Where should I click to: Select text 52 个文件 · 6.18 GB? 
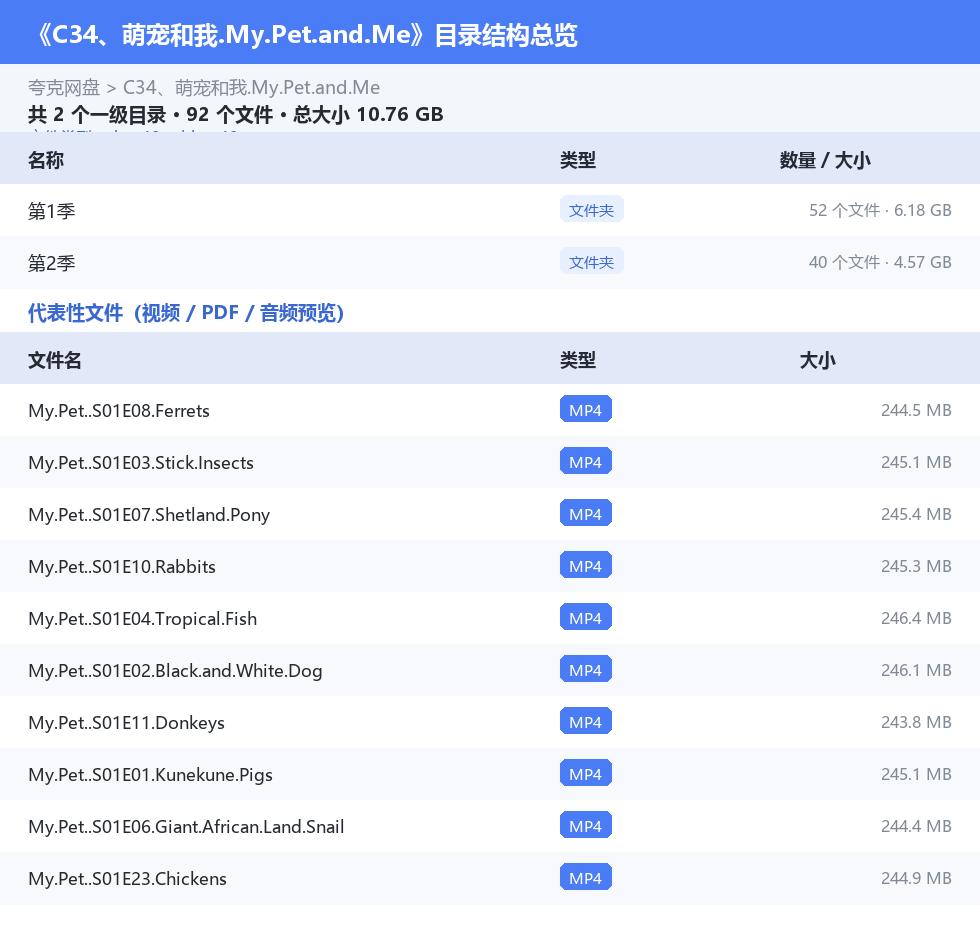[880, 211]
